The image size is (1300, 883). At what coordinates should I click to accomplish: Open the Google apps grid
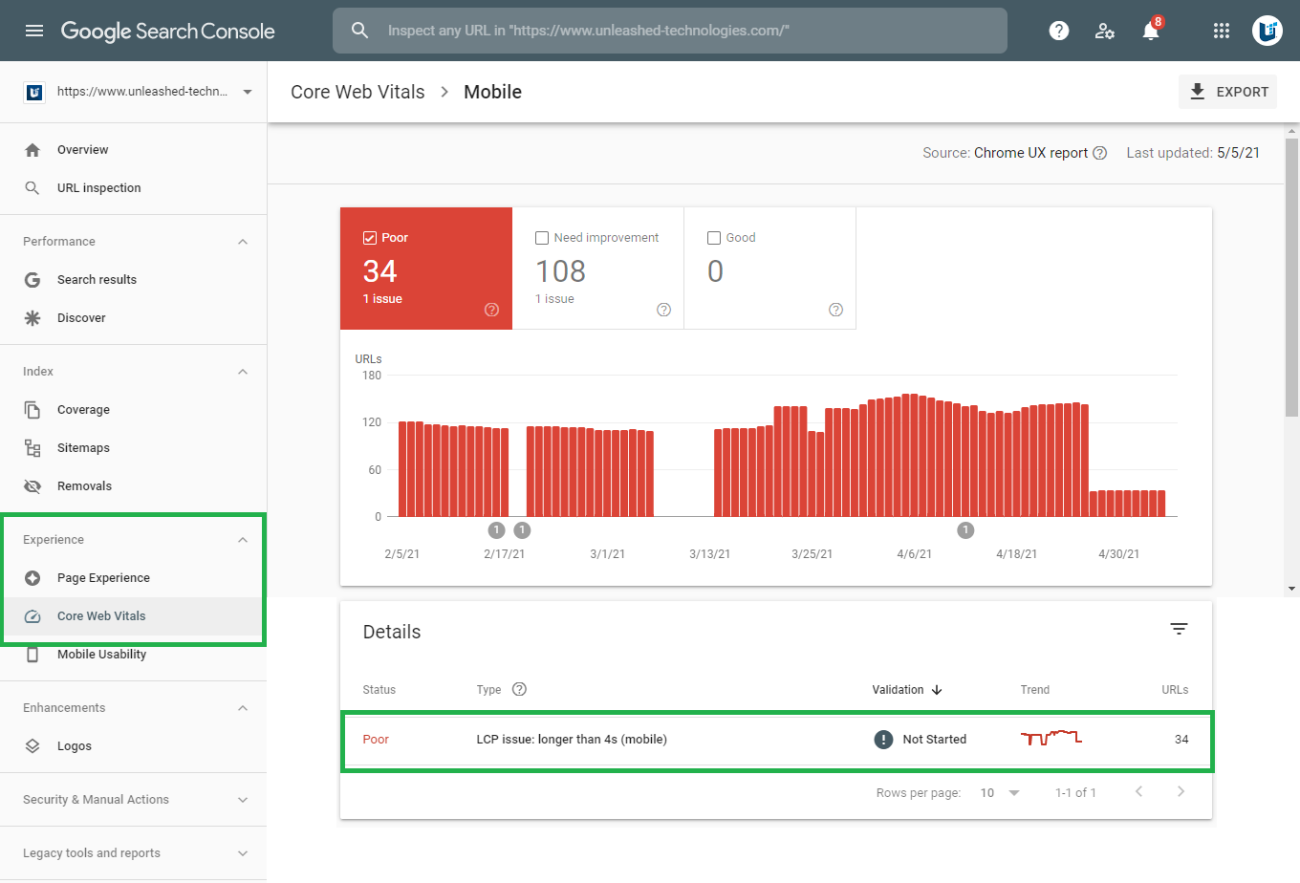(x=1221, y=31)
